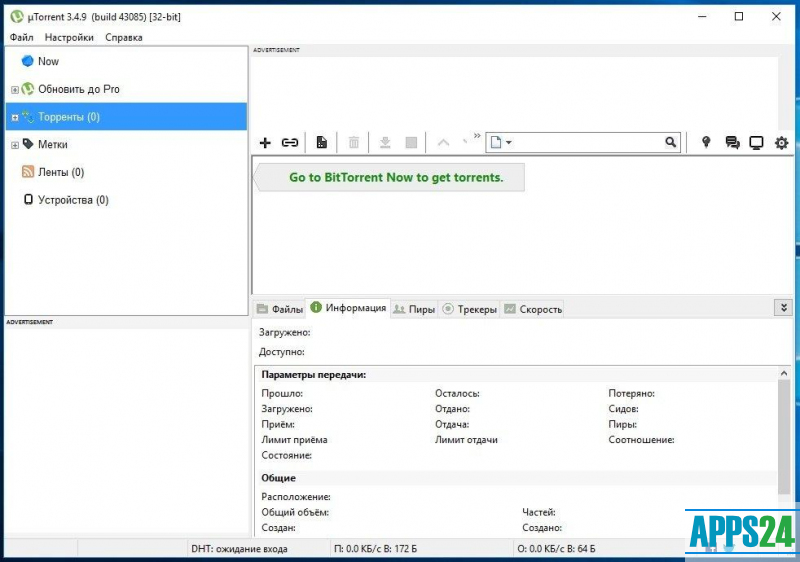Expand hidden toolbar items with double chevron
The width and height of the screenshot is (800, 562).
tap(477, 136)
